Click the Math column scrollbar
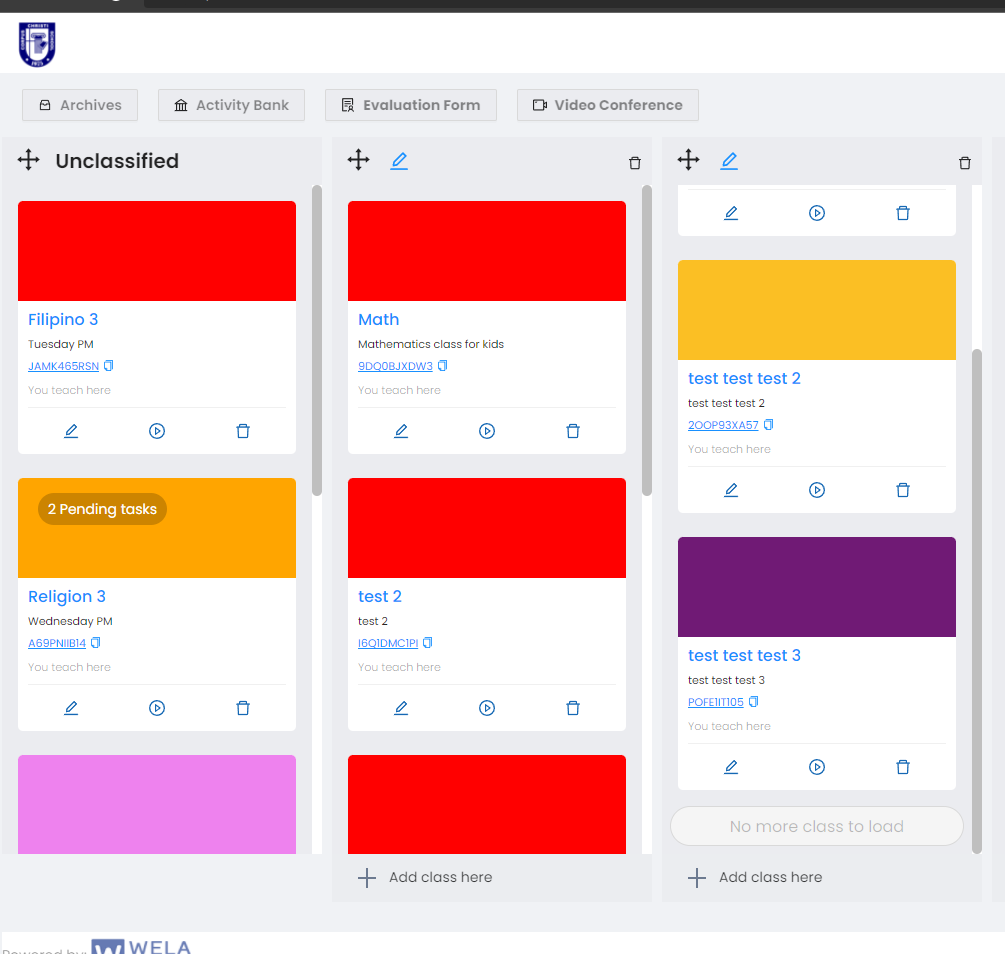Image resolution: width=1005 pixels, height=954 pixels. tap(647, 340)
